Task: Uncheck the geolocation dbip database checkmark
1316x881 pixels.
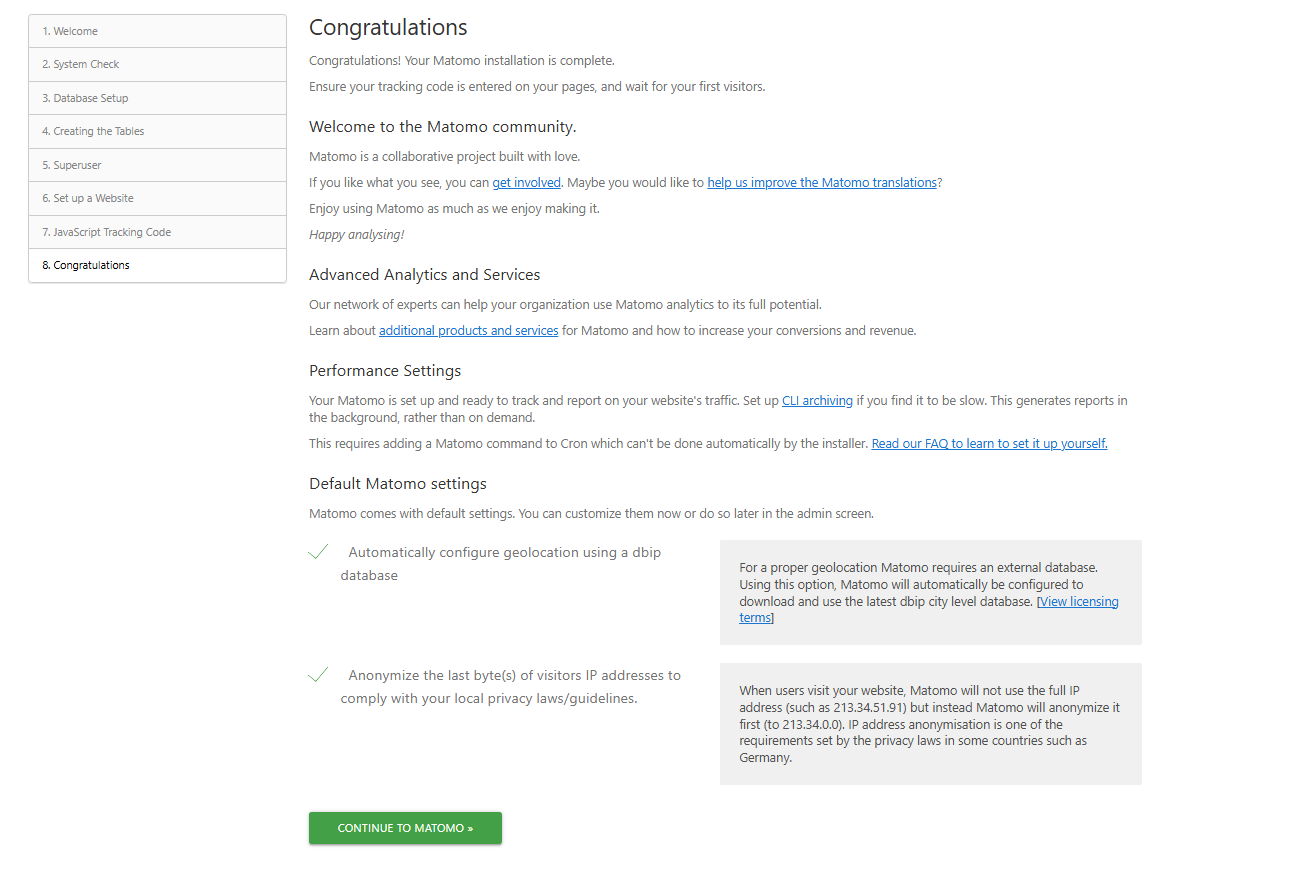Action: (x=319, y=552)
